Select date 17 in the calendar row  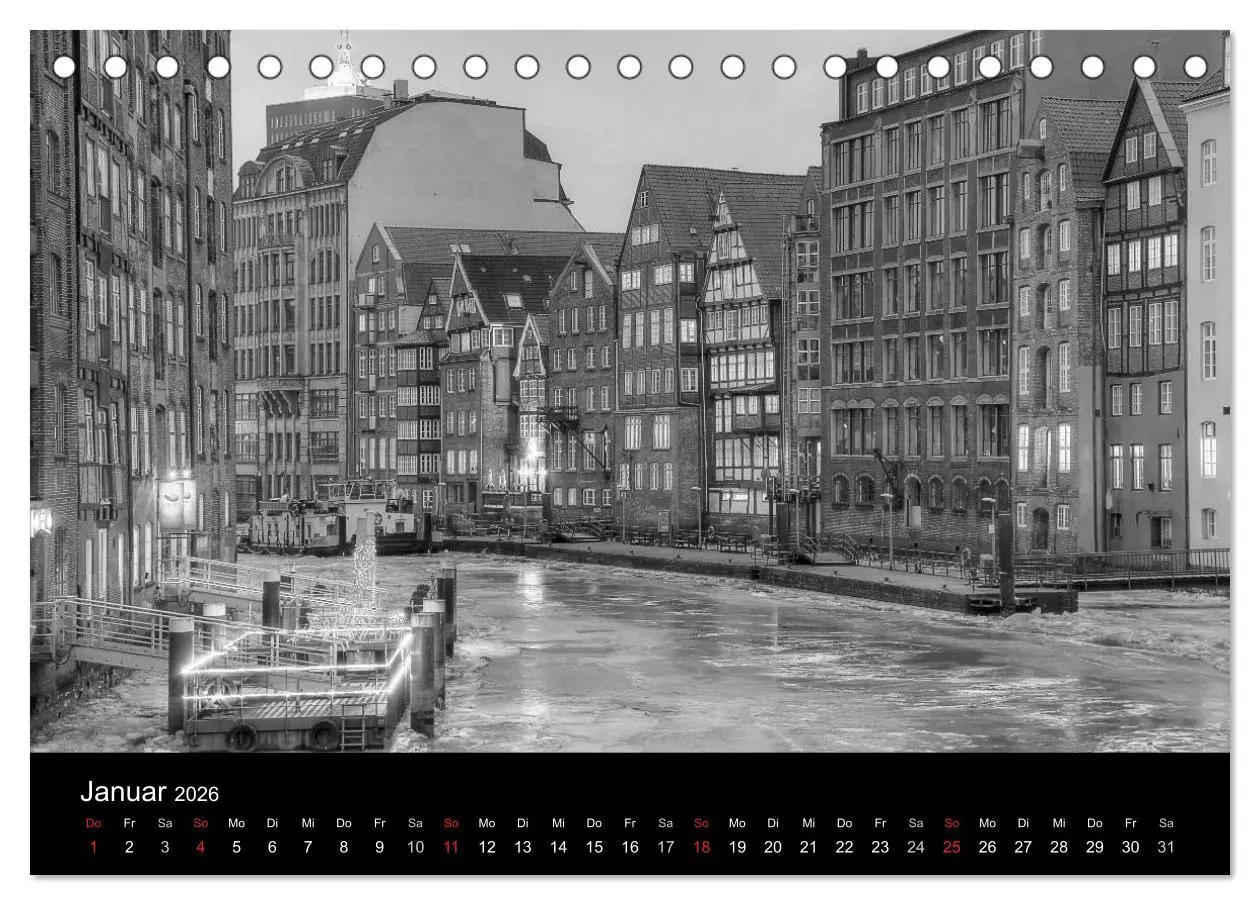click(666, 847)
